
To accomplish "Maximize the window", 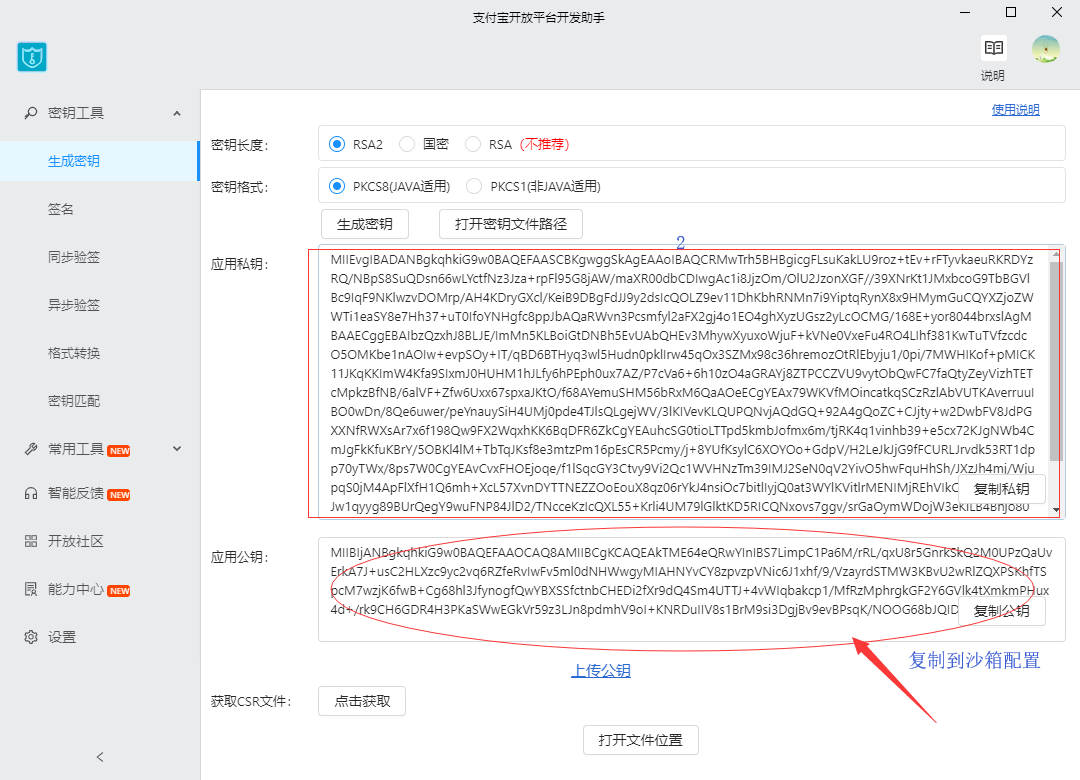I will click(1010, 12).
